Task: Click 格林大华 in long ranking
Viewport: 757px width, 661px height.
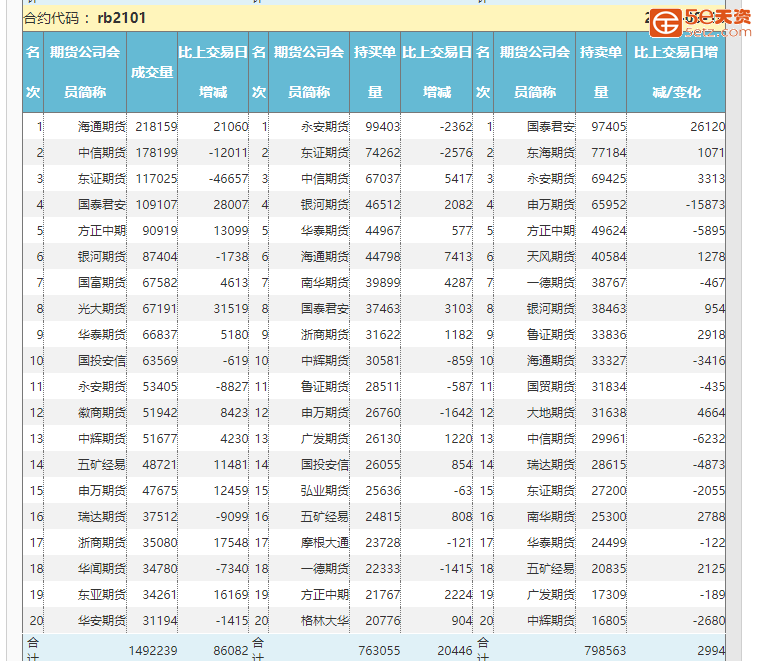Action: (325, 621)
